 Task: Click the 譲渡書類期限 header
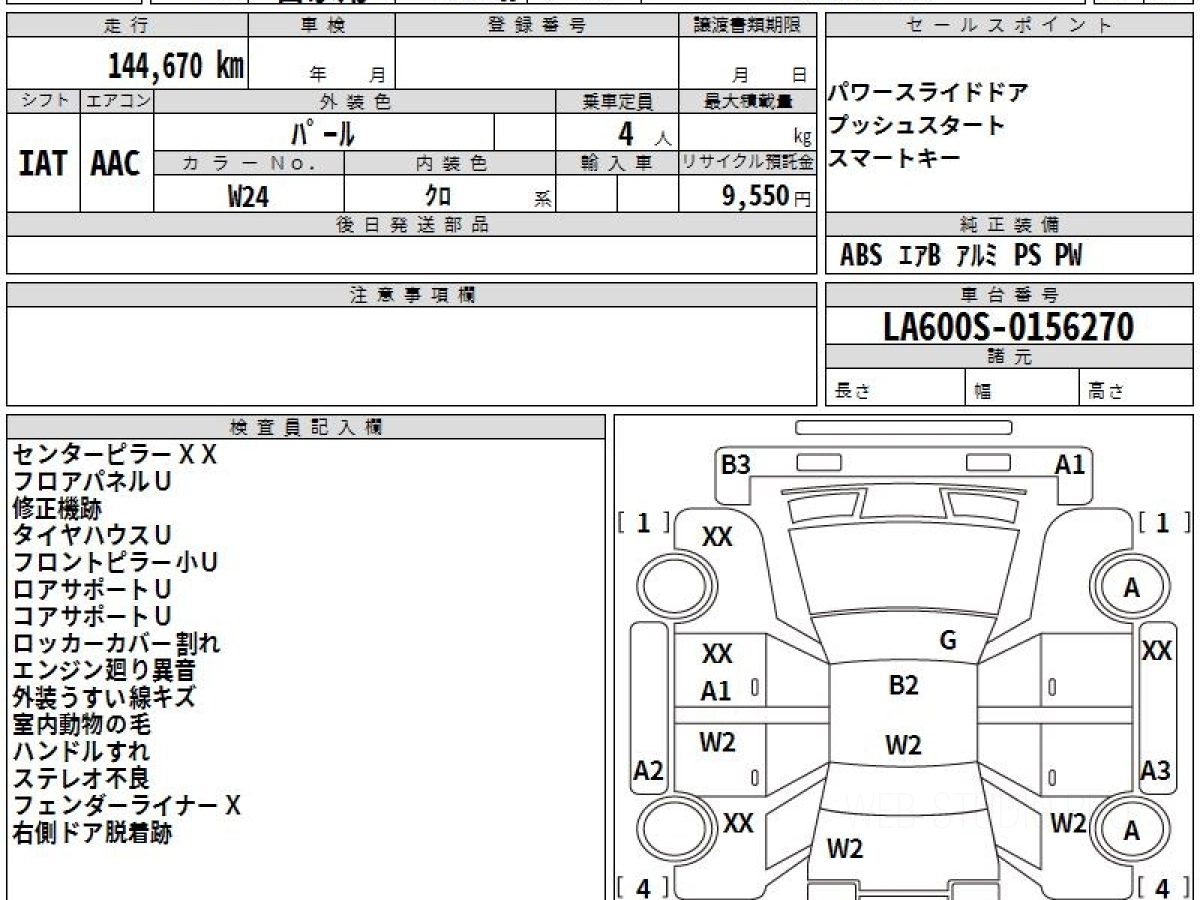tap(747, 26)
